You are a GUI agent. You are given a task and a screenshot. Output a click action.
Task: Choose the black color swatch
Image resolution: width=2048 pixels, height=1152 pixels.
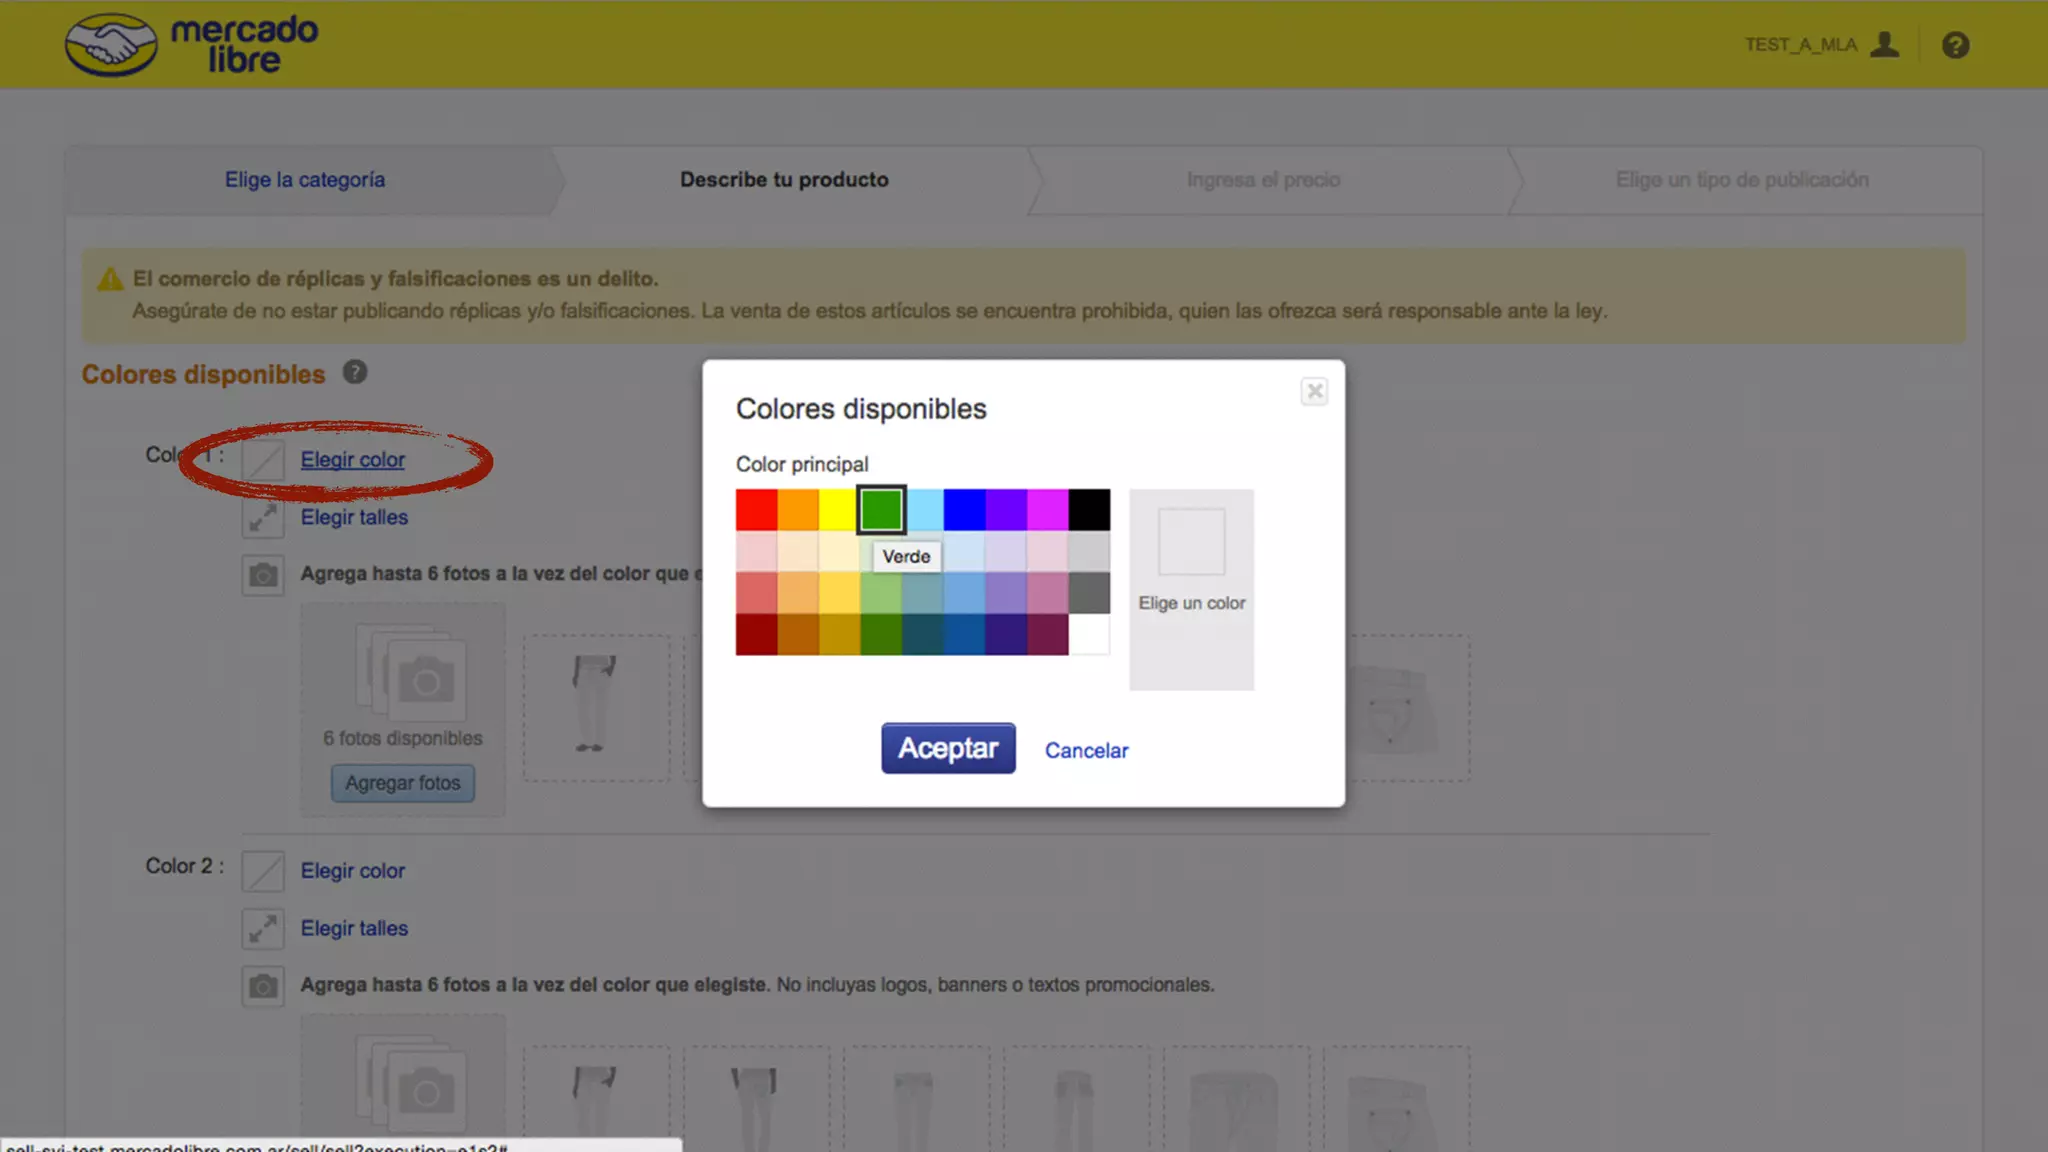(1089, 510)
